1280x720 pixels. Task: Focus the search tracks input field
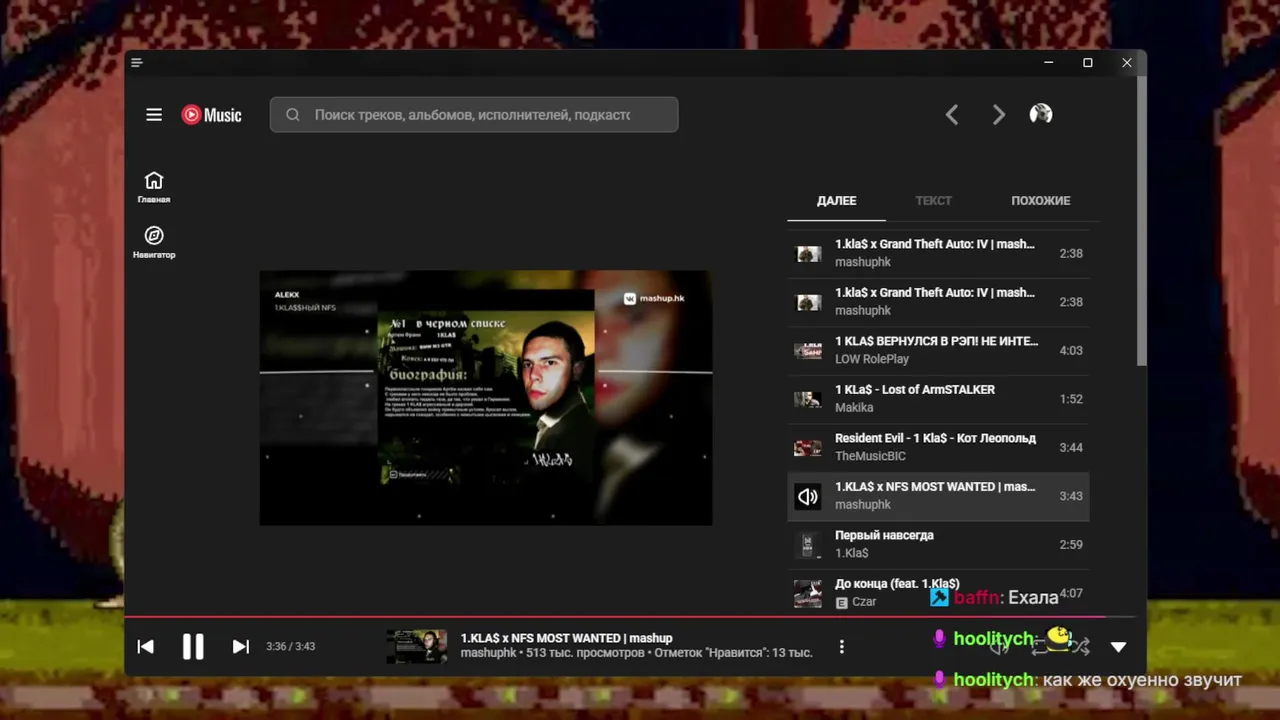pos(474,115)
